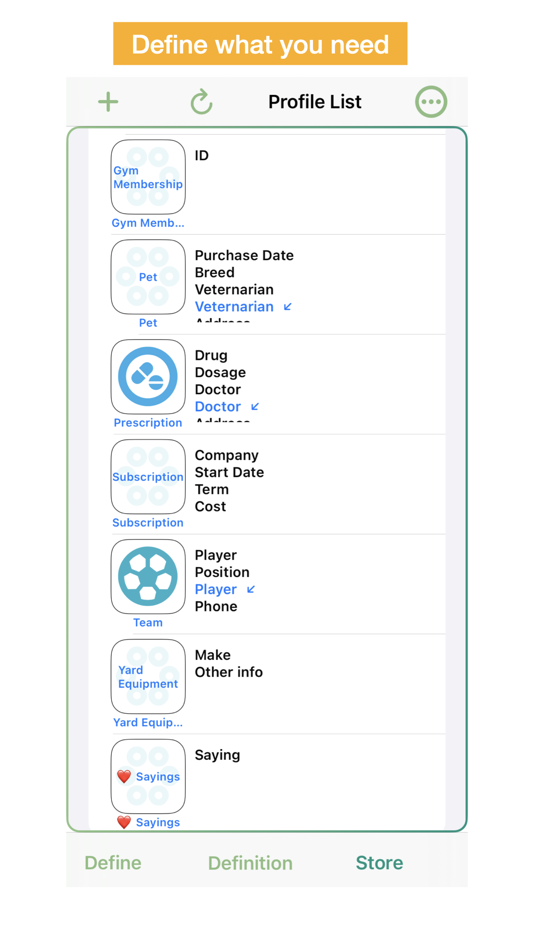Select the Cost field
The image size is (534, 950).
210,507
